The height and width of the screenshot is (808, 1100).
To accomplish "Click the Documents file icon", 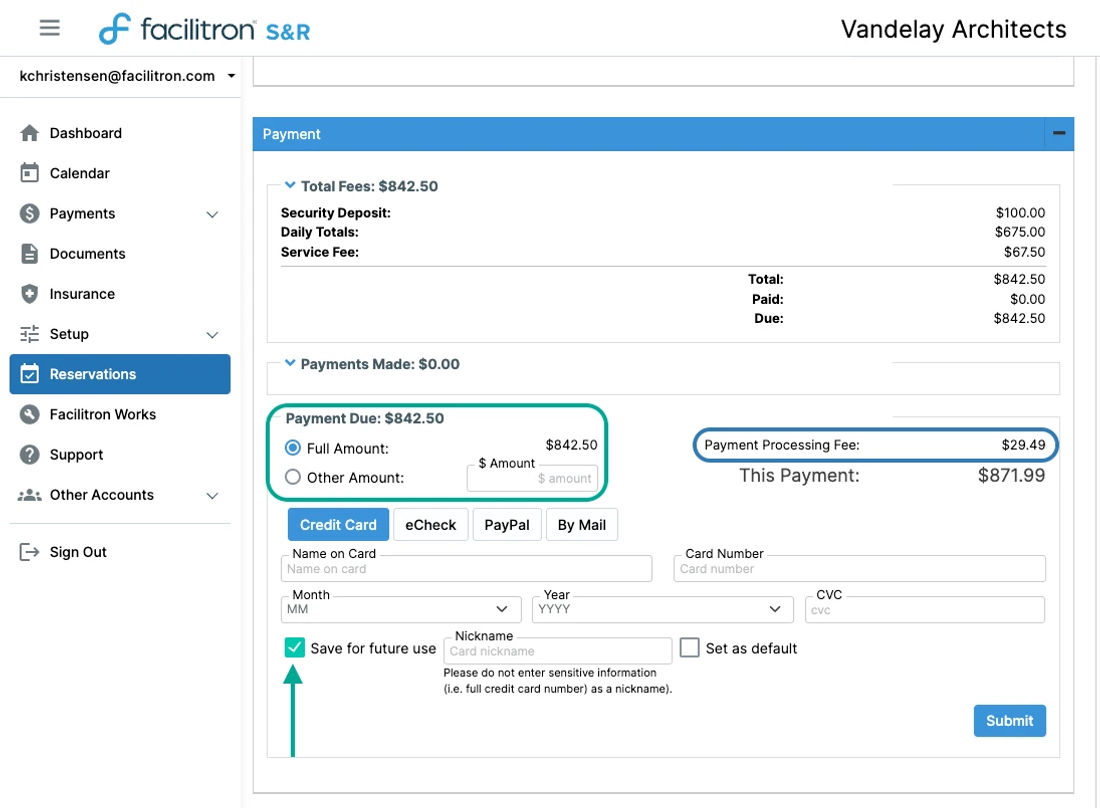I will pyautogui.click(x=29, y=254).
